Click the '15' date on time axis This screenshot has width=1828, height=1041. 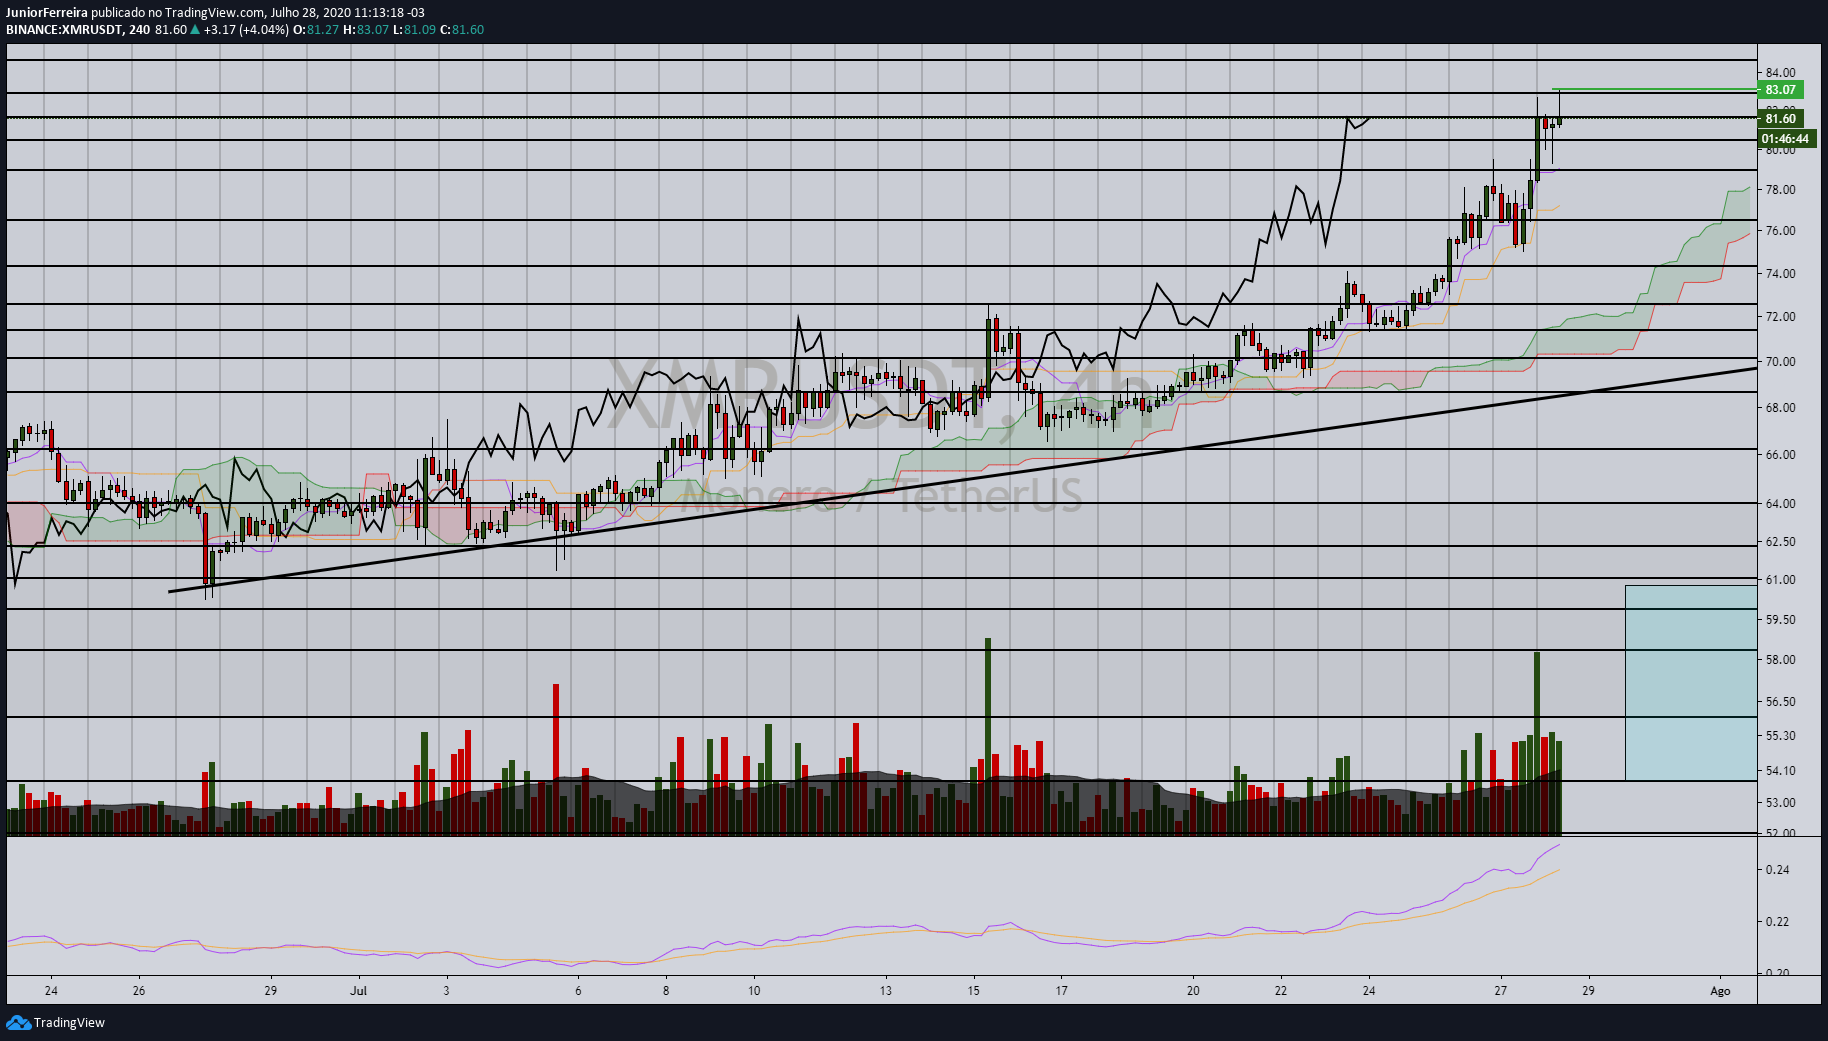pyautogui.click(x=973, y=991)
